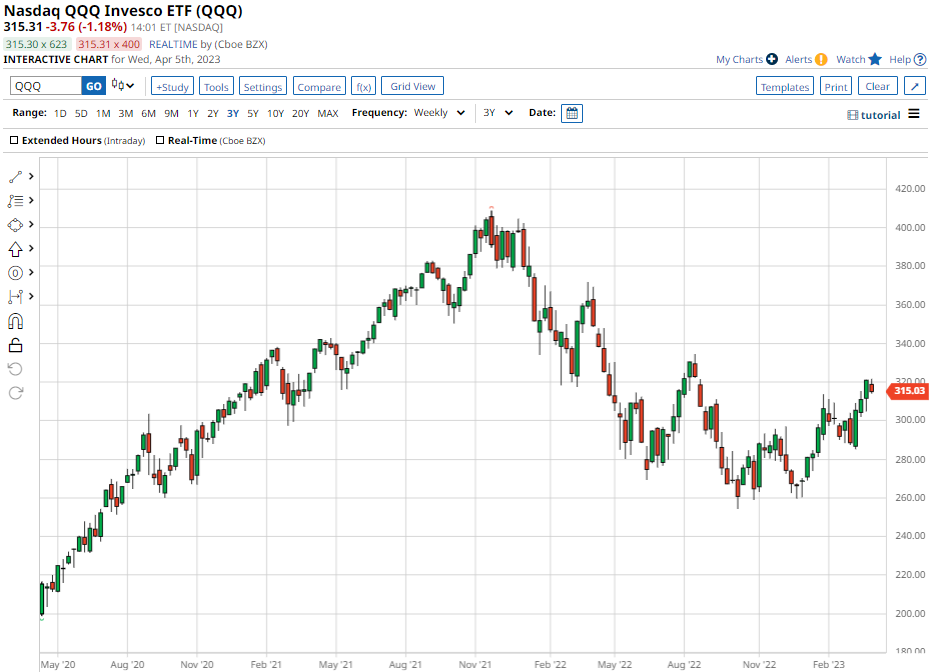This screenshot has height=672, width=938.
Task: Click the bid quote 315.30 x 623
Action: (x=36, y=44)
